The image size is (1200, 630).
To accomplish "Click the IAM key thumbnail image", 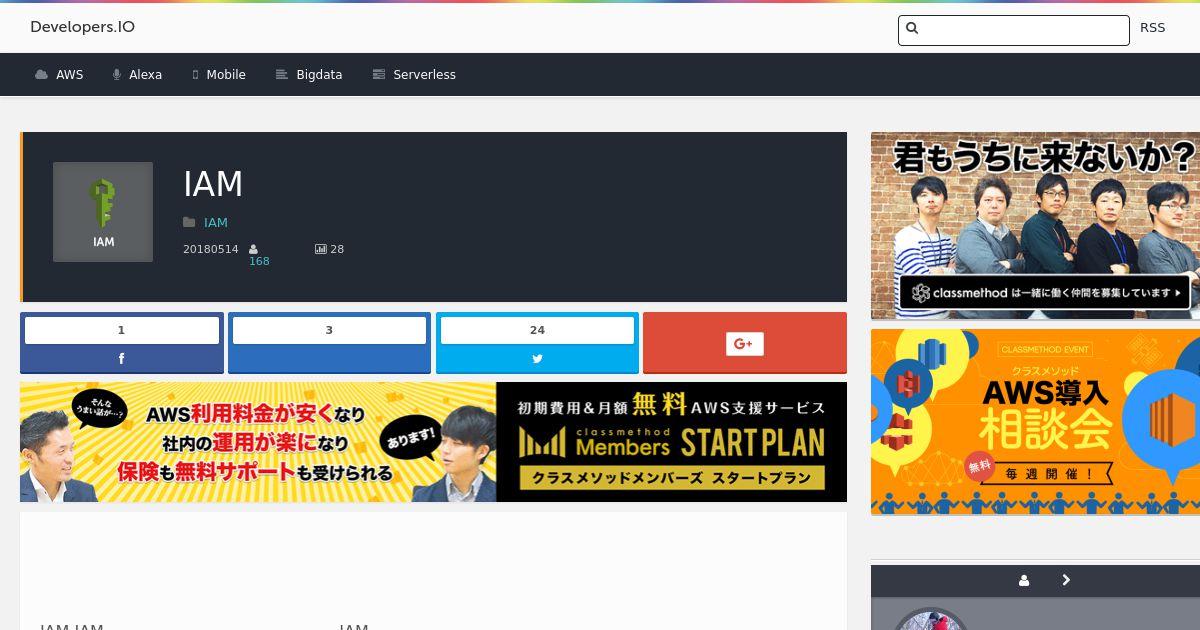I will tap(103, 212).
